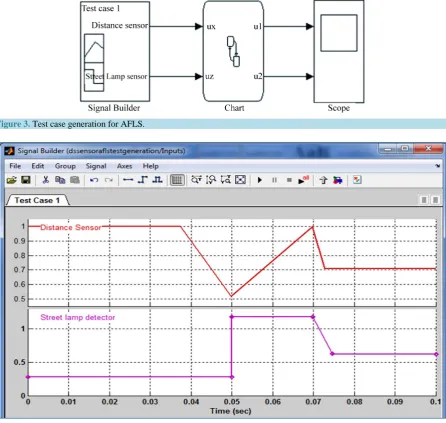Click the Open file toolbar icon

coord(12,180)
